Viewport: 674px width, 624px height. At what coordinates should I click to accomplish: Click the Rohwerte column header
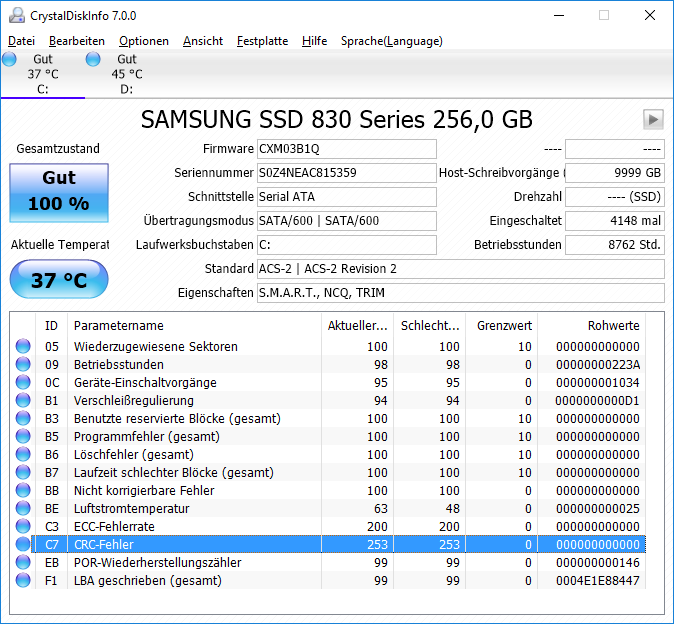click(591, 325)
